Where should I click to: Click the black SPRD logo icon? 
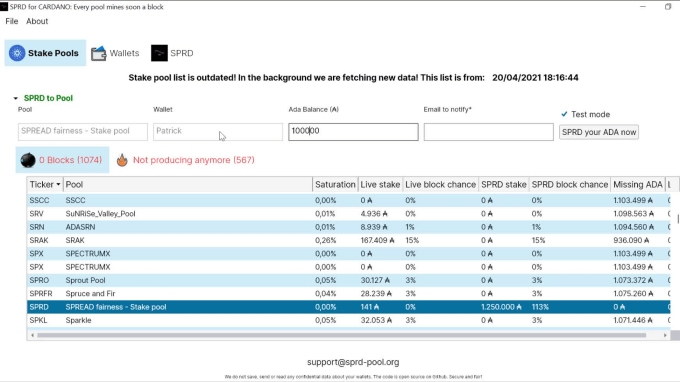pyautogui.click(x=159, y=53)
